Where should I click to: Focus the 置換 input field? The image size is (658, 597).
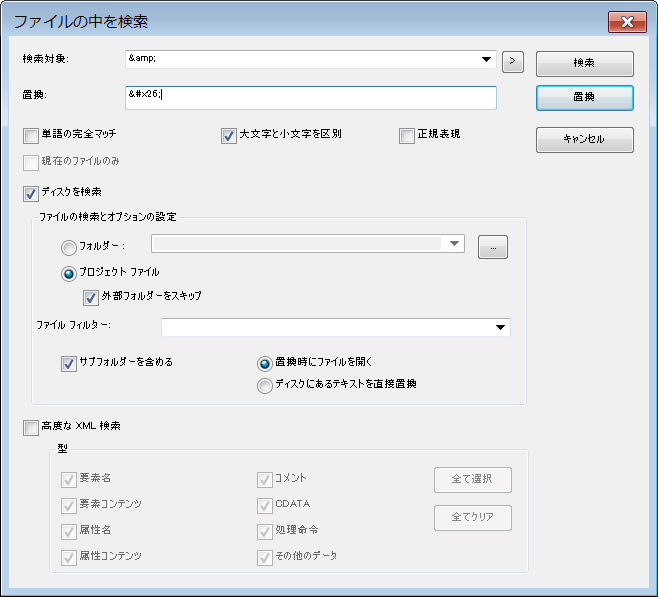[x=311, y=98]
